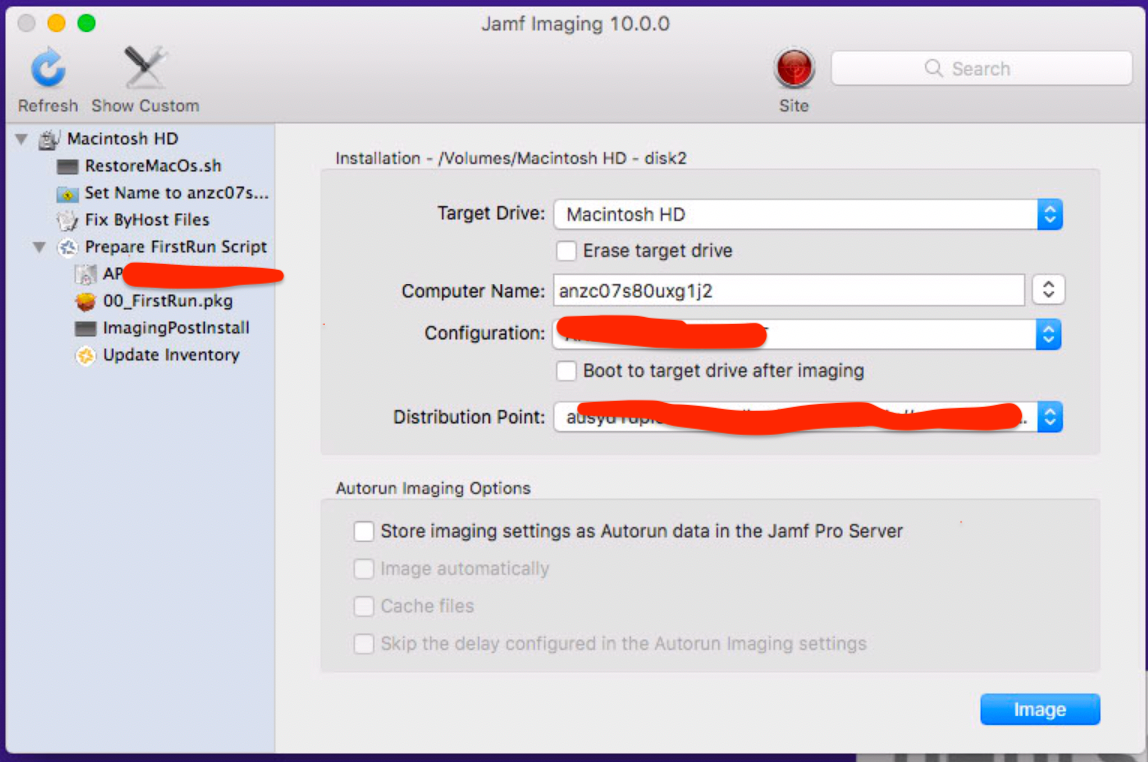Click the Macintosh HD sidebar label
1148x762 pixels.
click(x=122, y=139)
